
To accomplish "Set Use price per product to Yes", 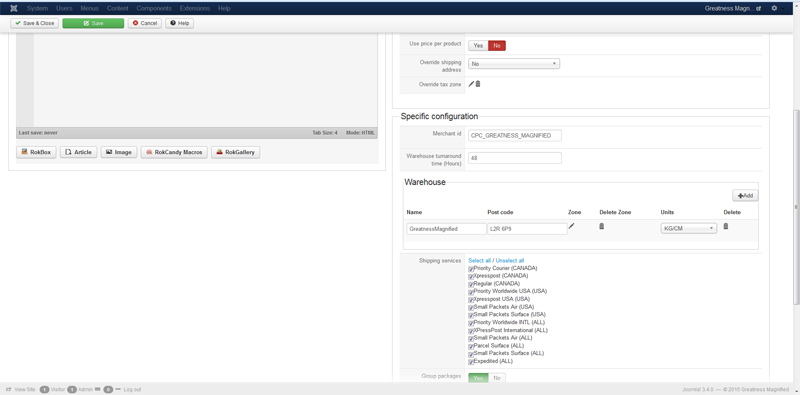I will click(478, 46).
